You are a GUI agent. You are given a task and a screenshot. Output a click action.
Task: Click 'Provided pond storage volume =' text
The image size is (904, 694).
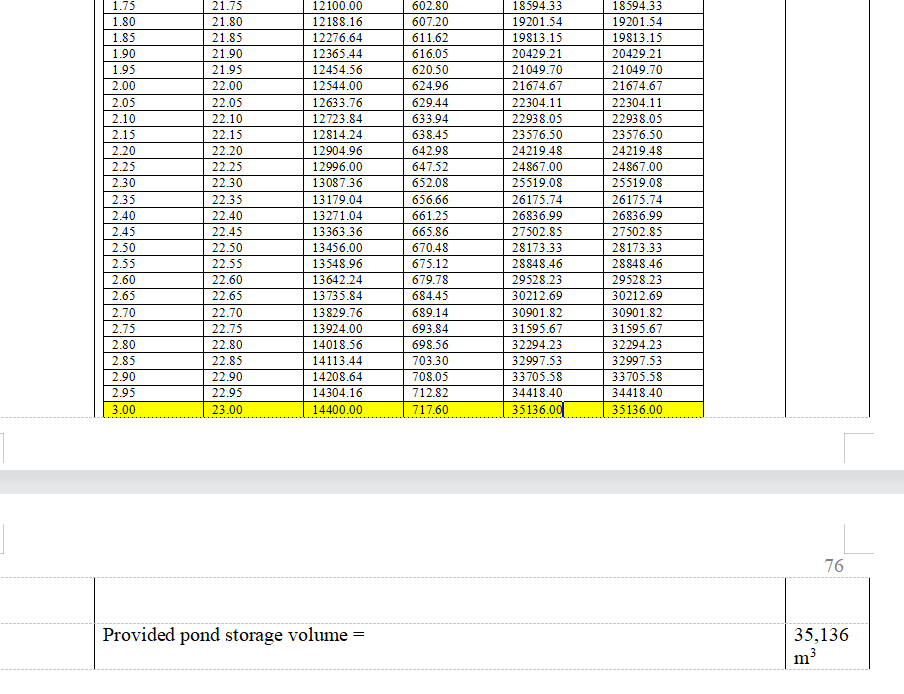pos(233,635)
